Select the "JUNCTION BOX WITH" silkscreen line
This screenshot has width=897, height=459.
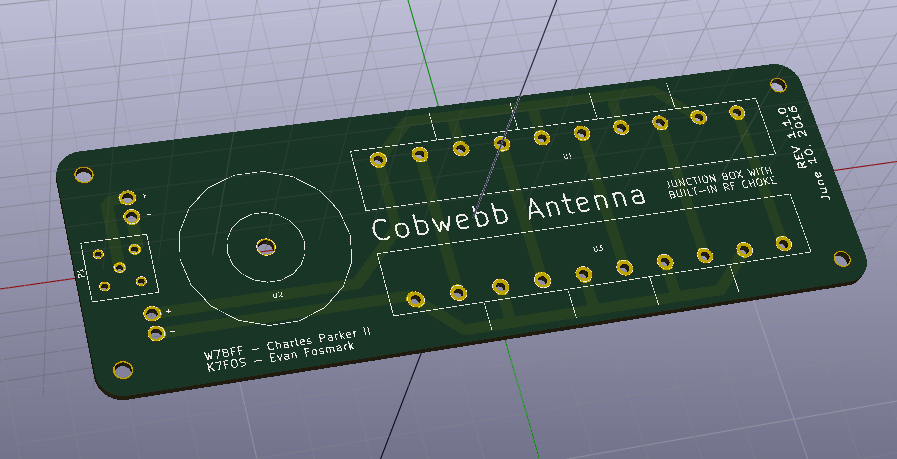click(x=720, y=177)
